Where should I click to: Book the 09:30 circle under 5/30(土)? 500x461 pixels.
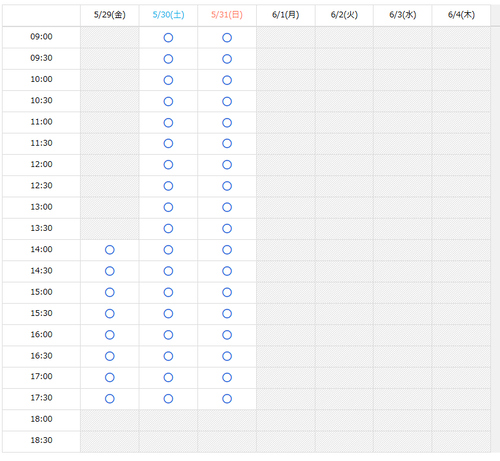point(168,59)
